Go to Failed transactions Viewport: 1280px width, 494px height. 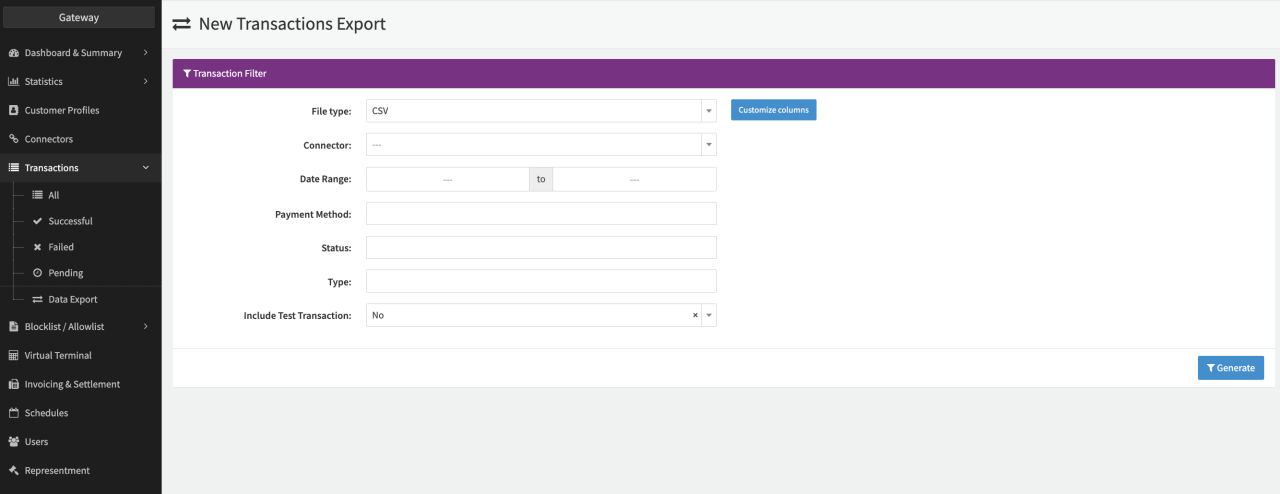point(61,247)
